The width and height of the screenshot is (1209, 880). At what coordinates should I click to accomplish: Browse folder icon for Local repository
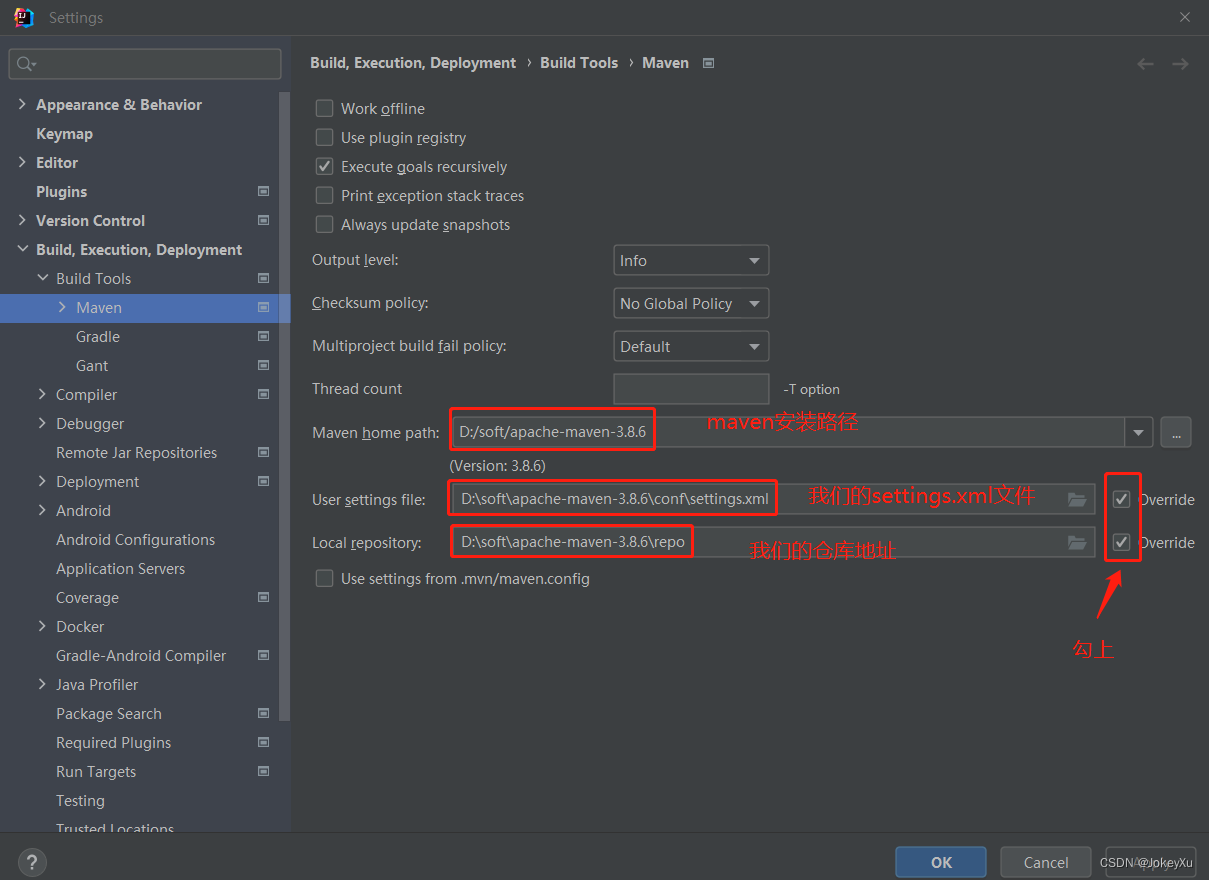point(1077,542)
